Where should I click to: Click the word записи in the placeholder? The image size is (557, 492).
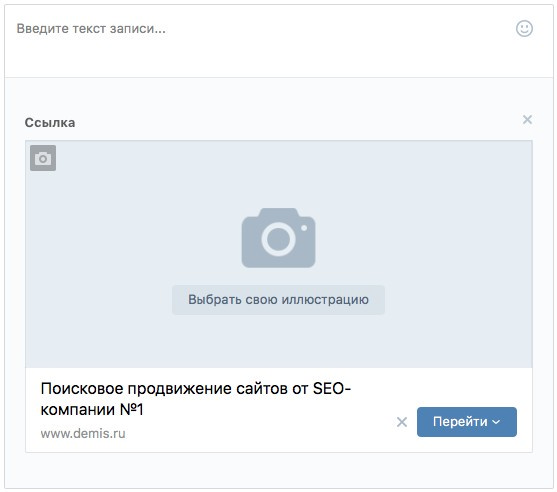(137, 28)
